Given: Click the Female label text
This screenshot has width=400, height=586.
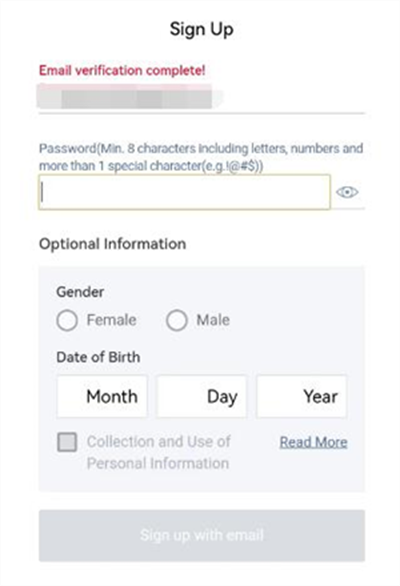Looking at the screenshot, I should [111, 320].
